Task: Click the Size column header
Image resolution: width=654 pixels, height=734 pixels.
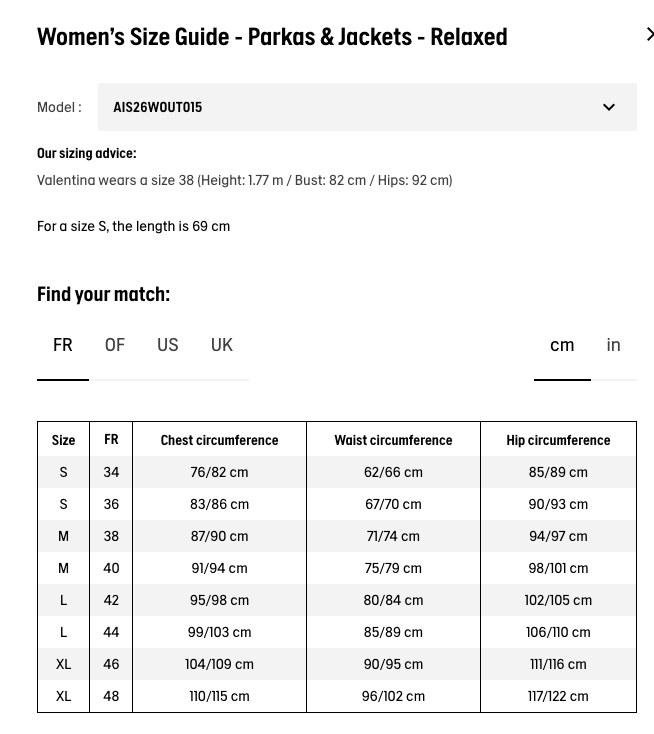Action: point(63,440)
